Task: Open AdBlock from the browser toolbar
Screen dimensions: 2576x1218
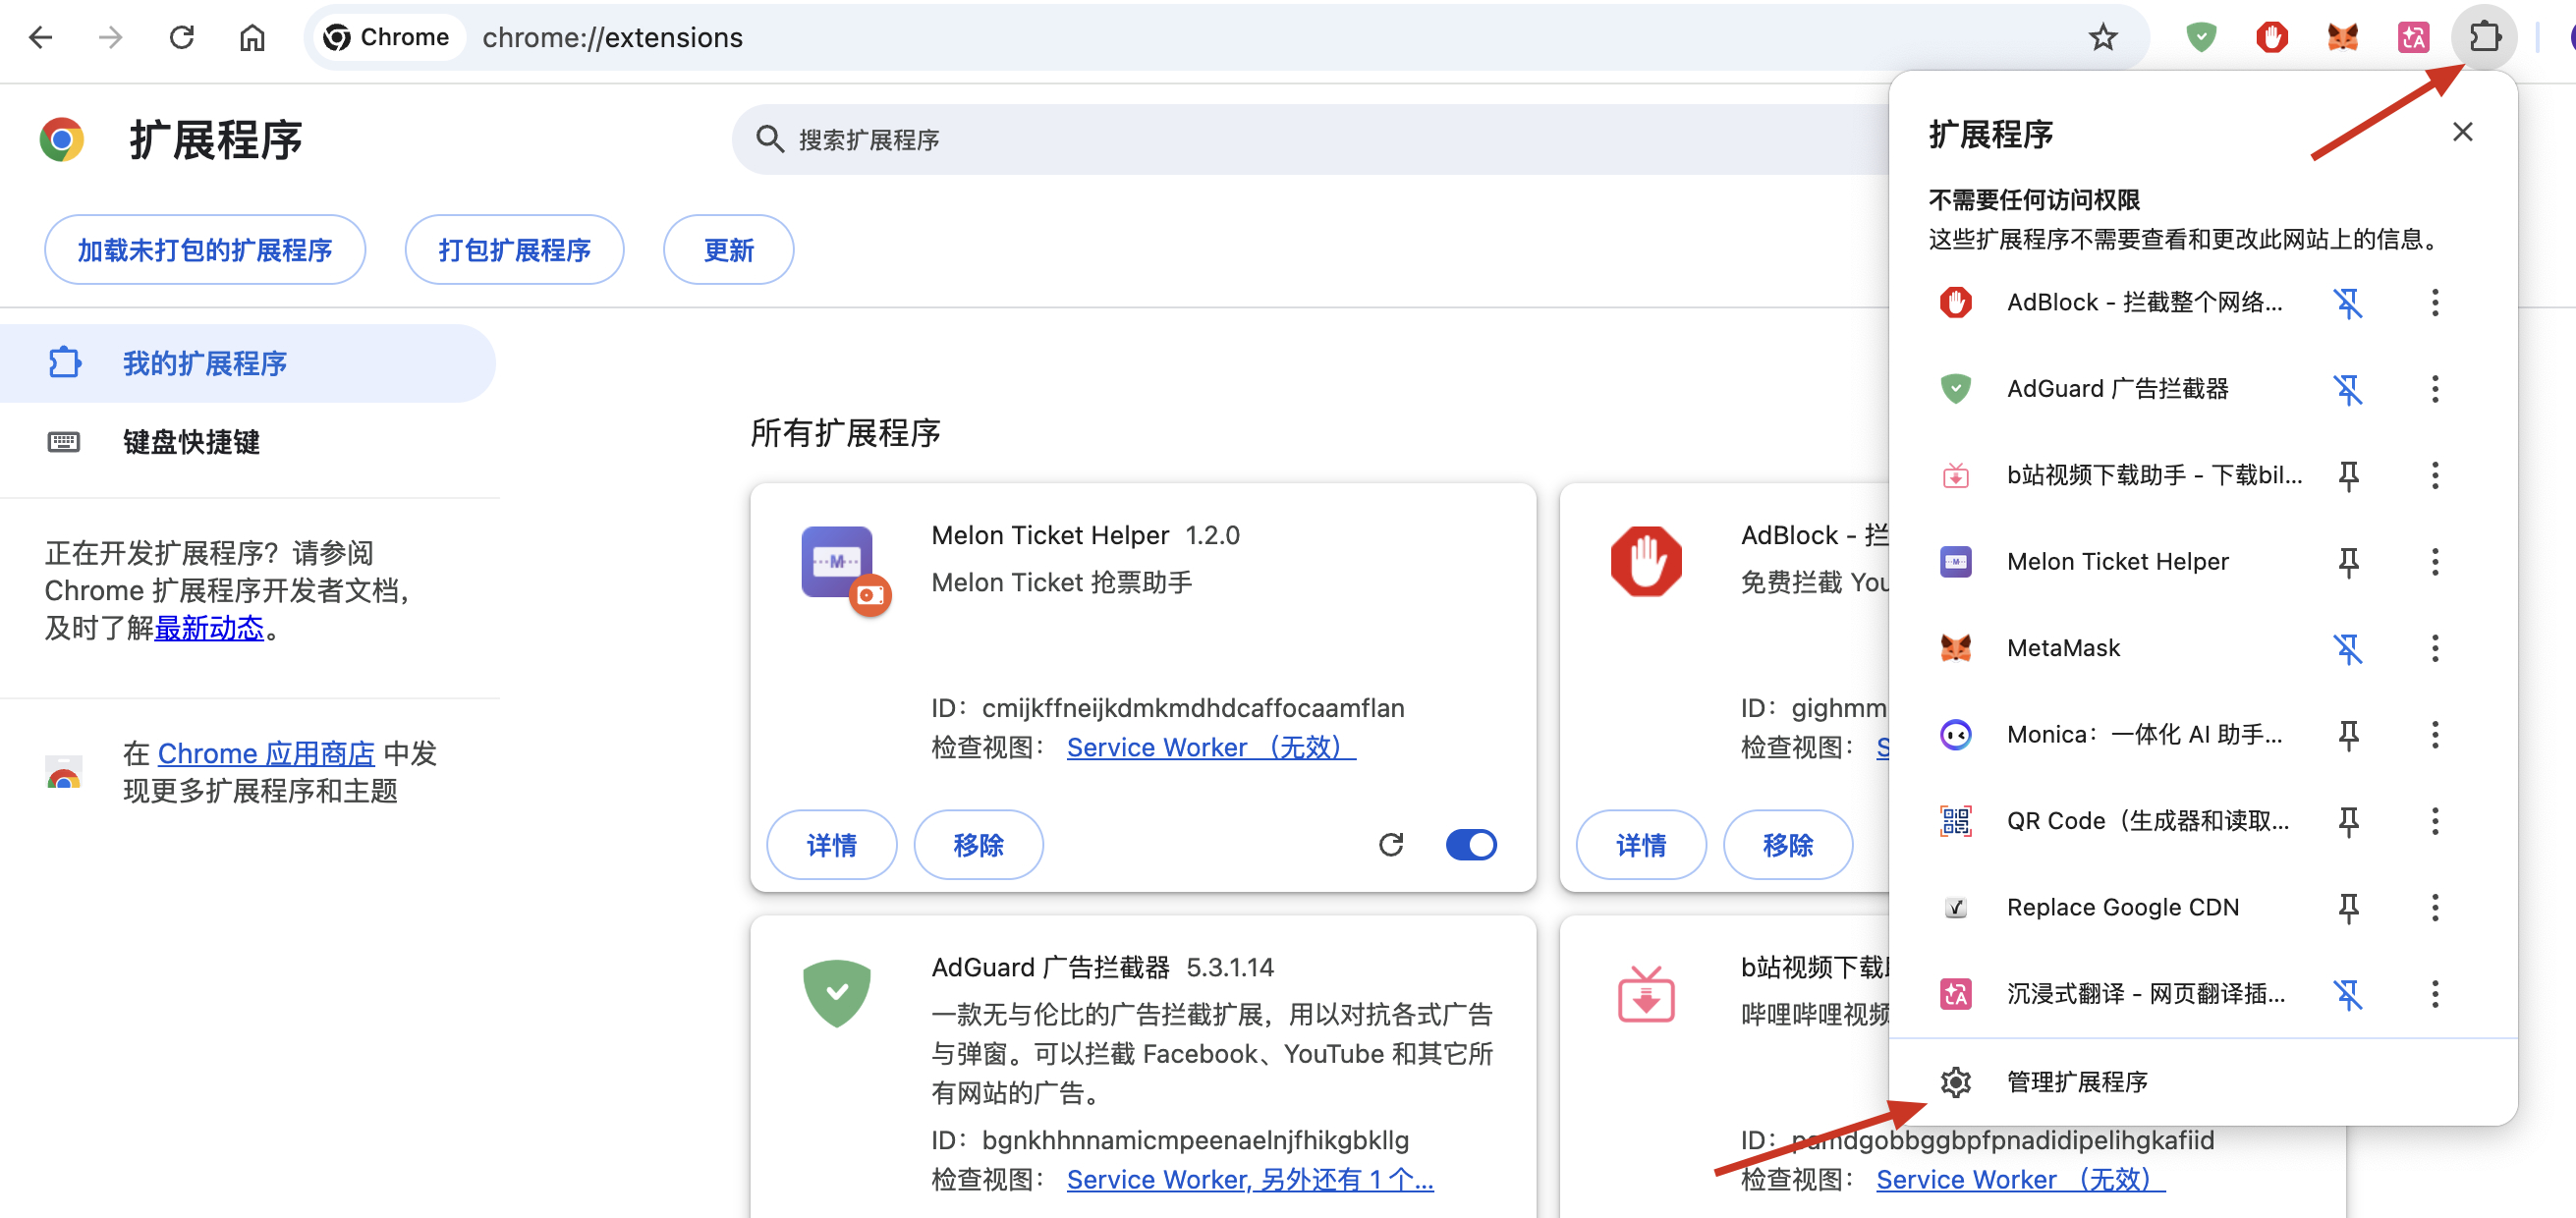Action: pos(2272,38)
